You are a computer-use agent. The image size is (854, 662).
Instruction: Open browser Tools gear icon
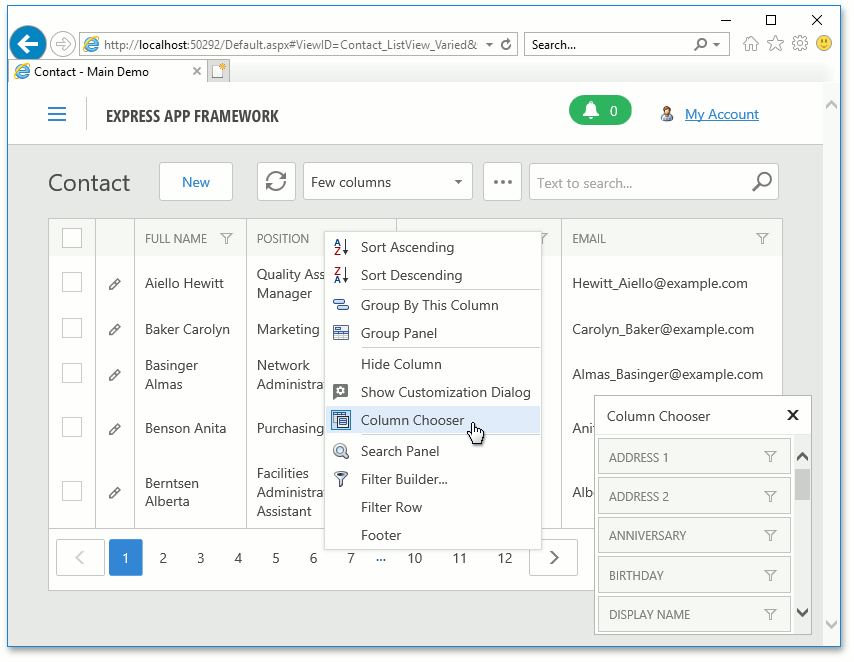coord(800,44)
